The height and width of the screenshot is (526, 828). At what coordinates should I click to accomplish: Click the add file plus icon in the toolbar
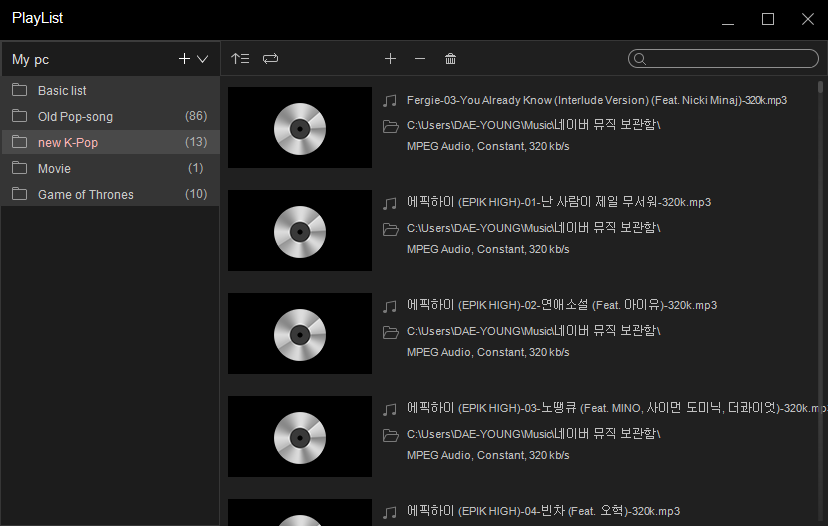point(390,59)
